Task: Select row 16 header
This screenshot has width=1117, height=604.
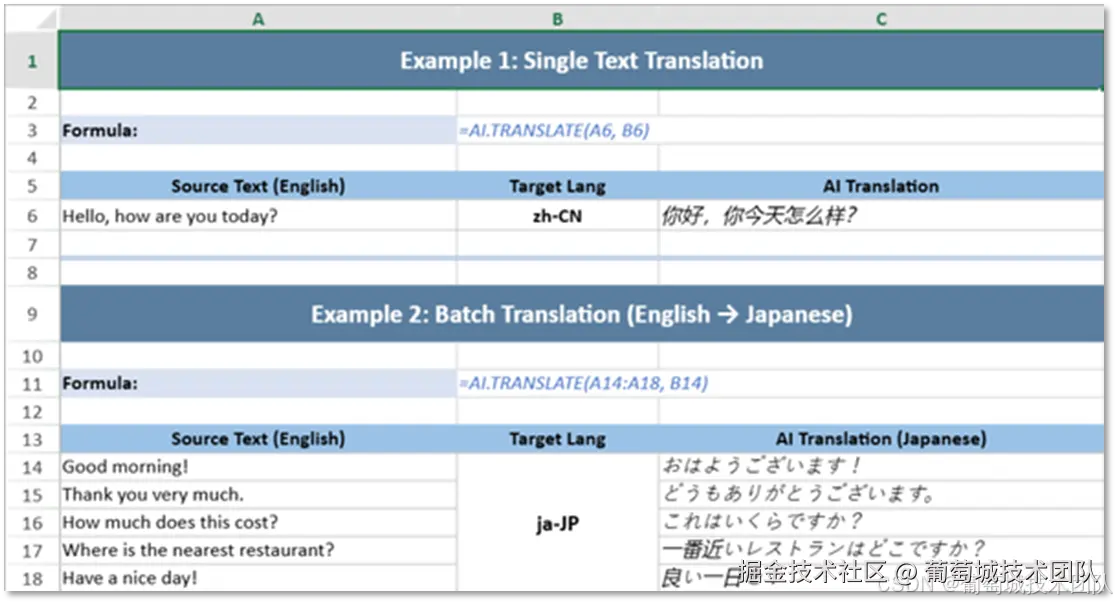Action: tap(32, 523)
